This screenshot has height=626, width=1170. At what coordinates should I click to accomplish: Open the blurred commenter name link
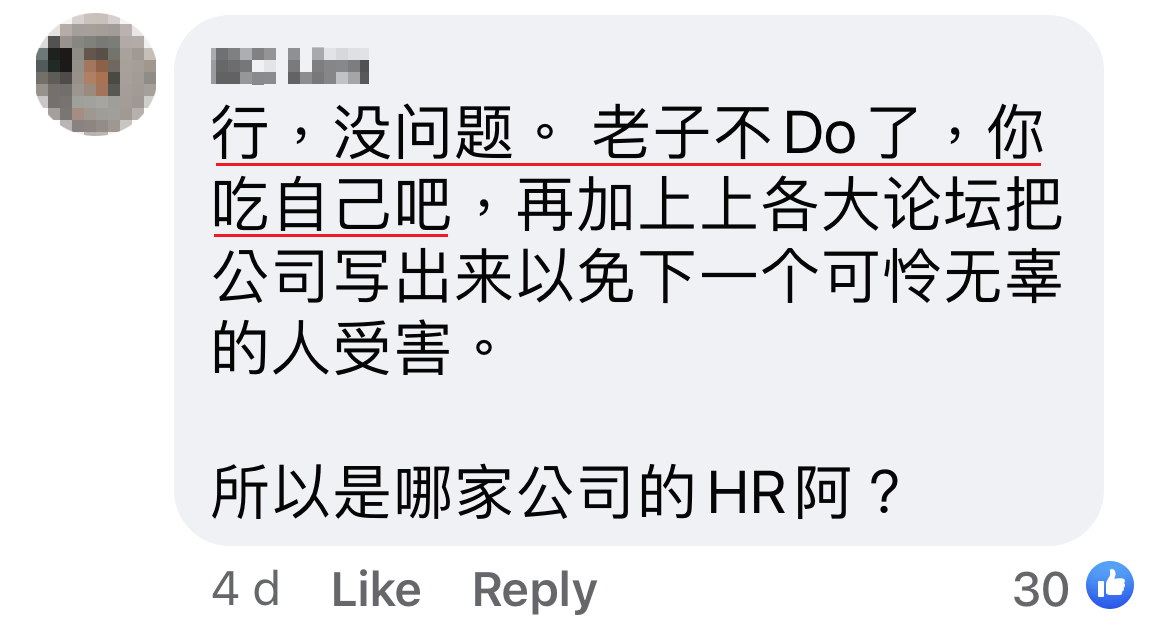pos(290,66)
